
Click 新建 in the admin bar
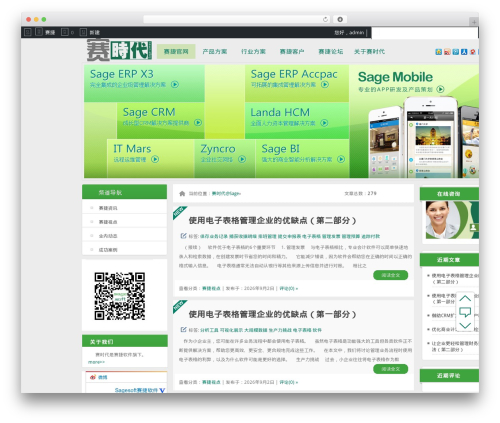[x=90, y=32]
